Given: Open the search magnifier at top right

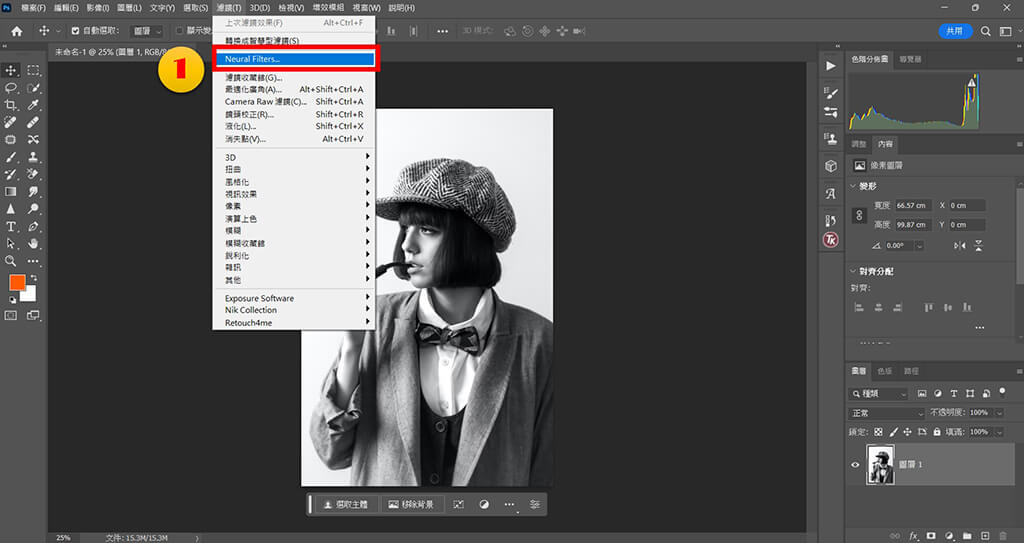Looking at the screenshot, I should (985, 31).
